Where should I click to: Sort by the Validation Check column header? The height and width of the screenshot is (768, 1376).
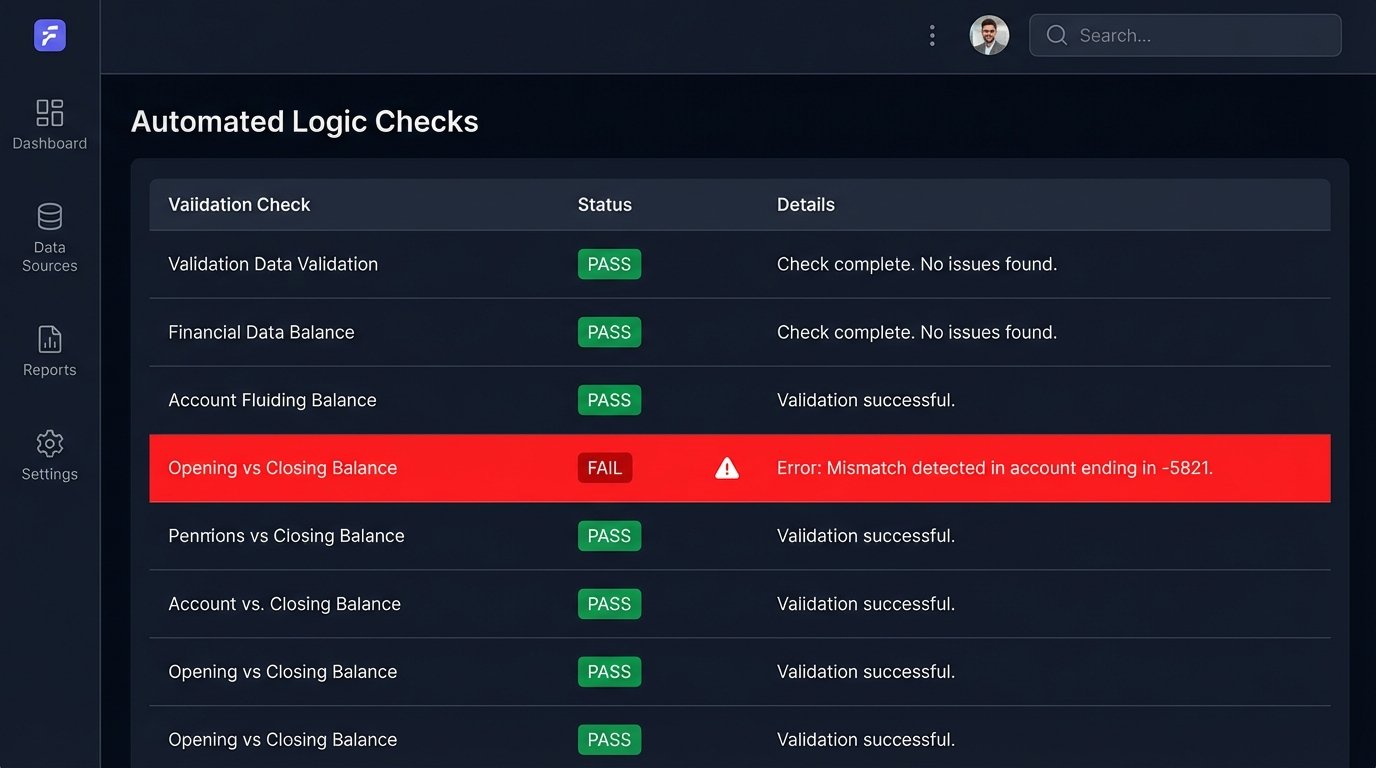tap(239, 204)
